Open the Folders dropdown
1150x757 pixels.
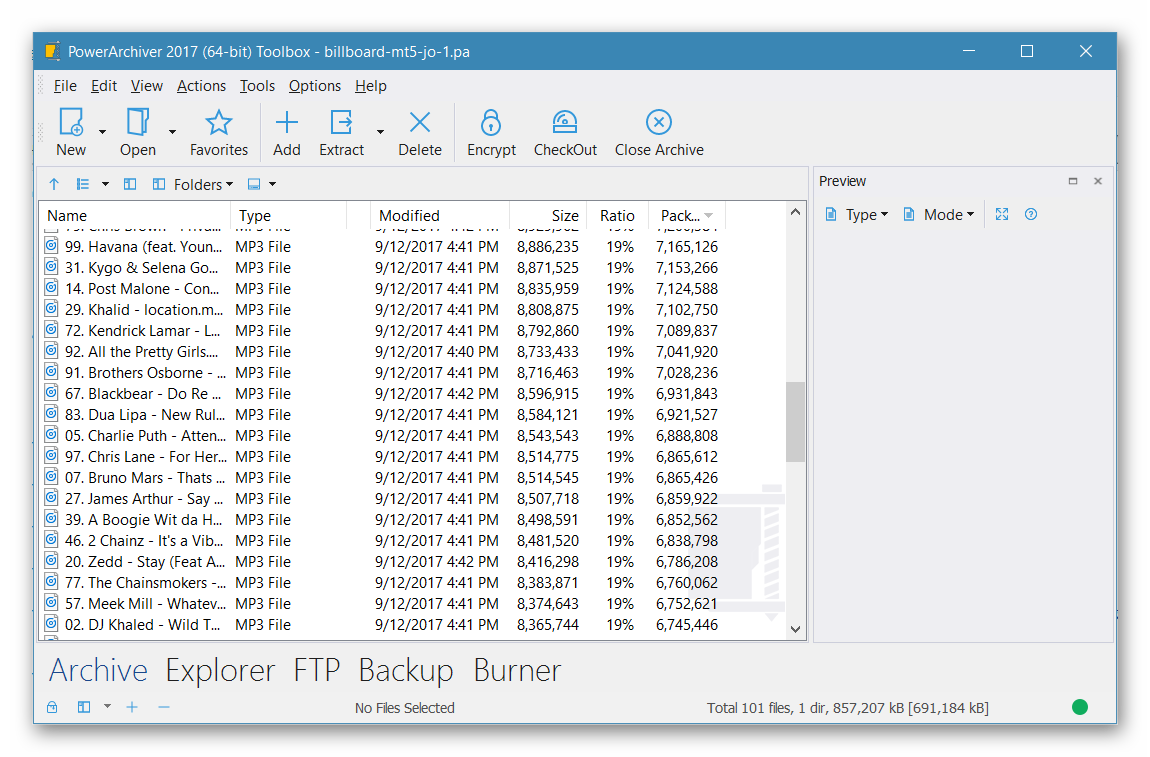(192, 184)
